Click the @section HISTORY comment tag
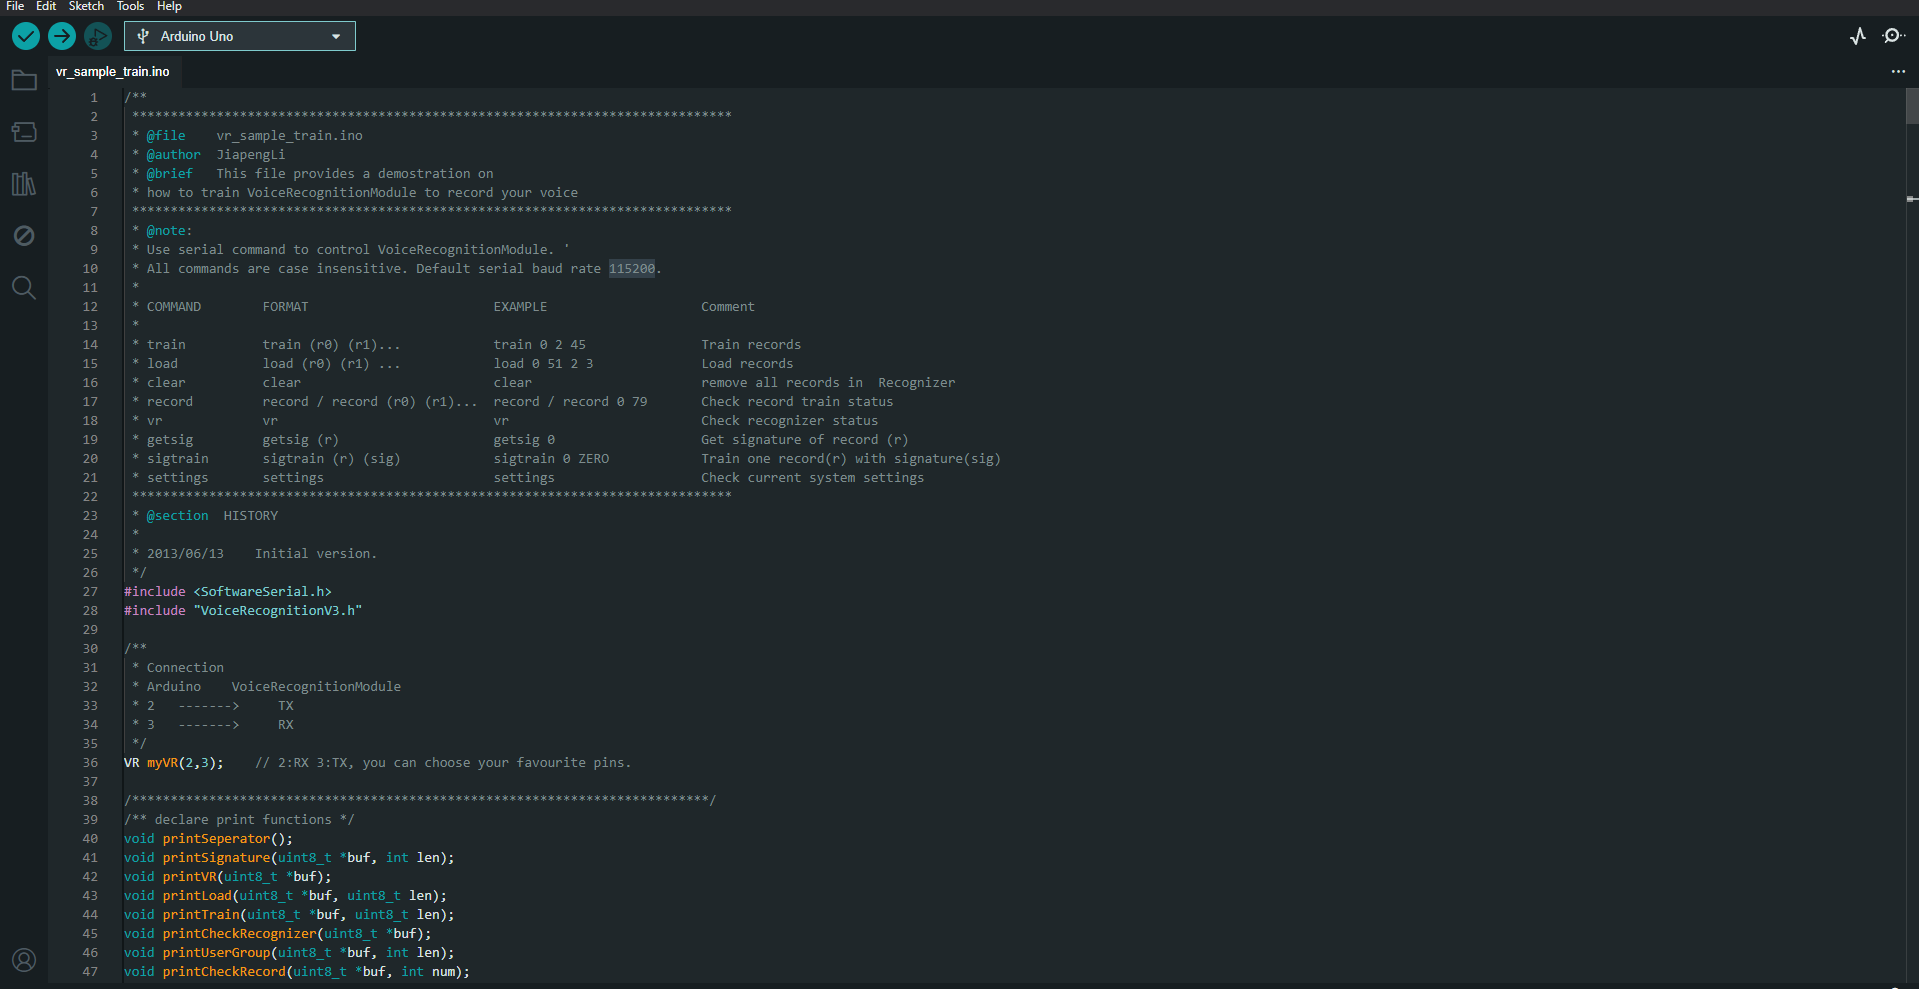The image size is (1919, 989). (x=212, y=516)
